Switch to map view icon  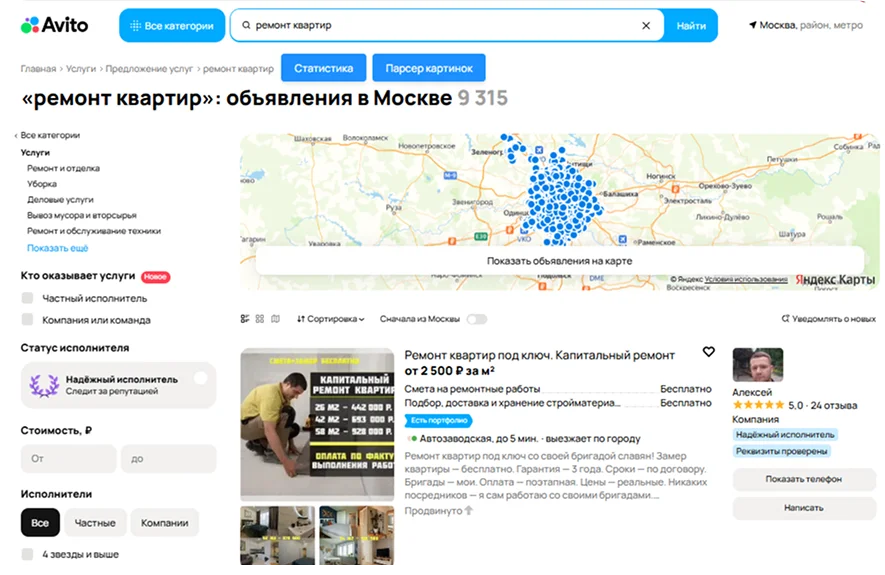275,319
